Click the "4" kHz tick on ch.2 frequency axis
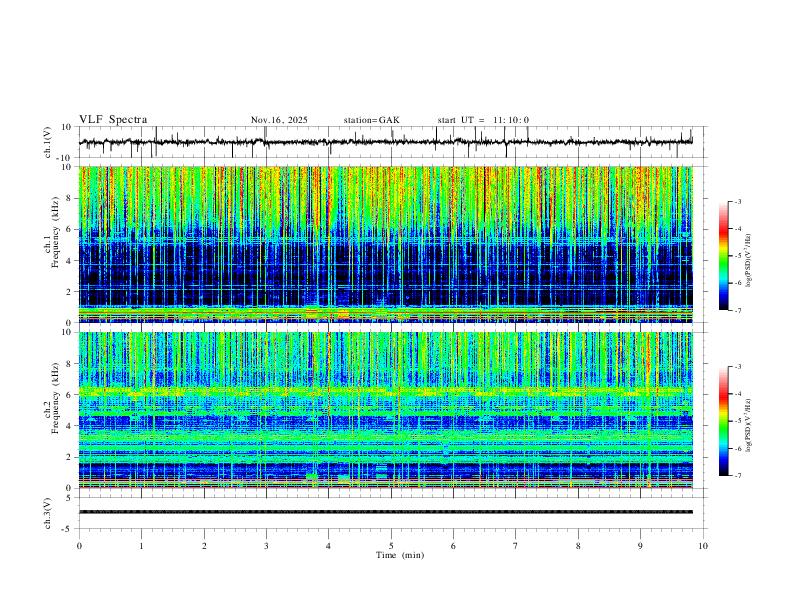Viewport: 792px width, 612px height. [70, 426]
